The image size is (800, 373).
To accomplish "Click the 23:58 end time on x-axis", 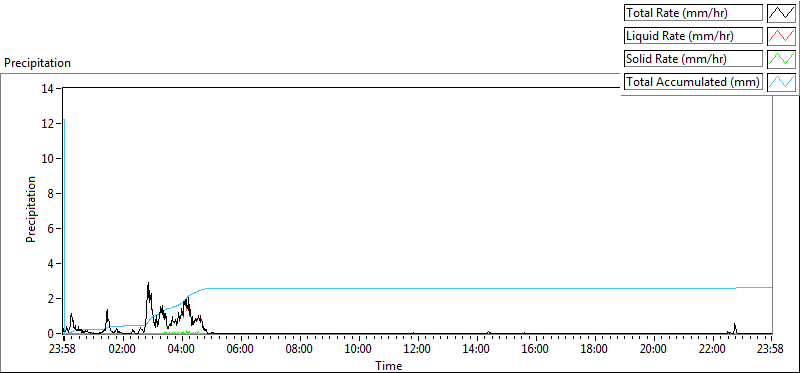I will pyautogui.click(x=771, y=350).
